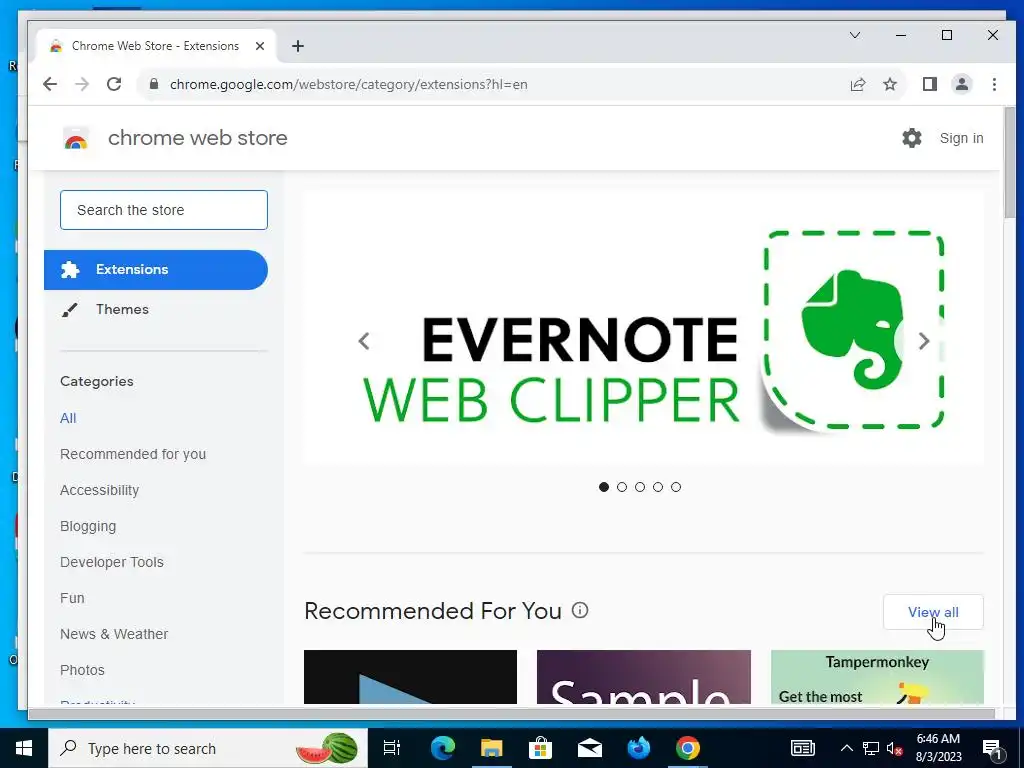Launch Firefox from the taskbar

tap(638, 748)
